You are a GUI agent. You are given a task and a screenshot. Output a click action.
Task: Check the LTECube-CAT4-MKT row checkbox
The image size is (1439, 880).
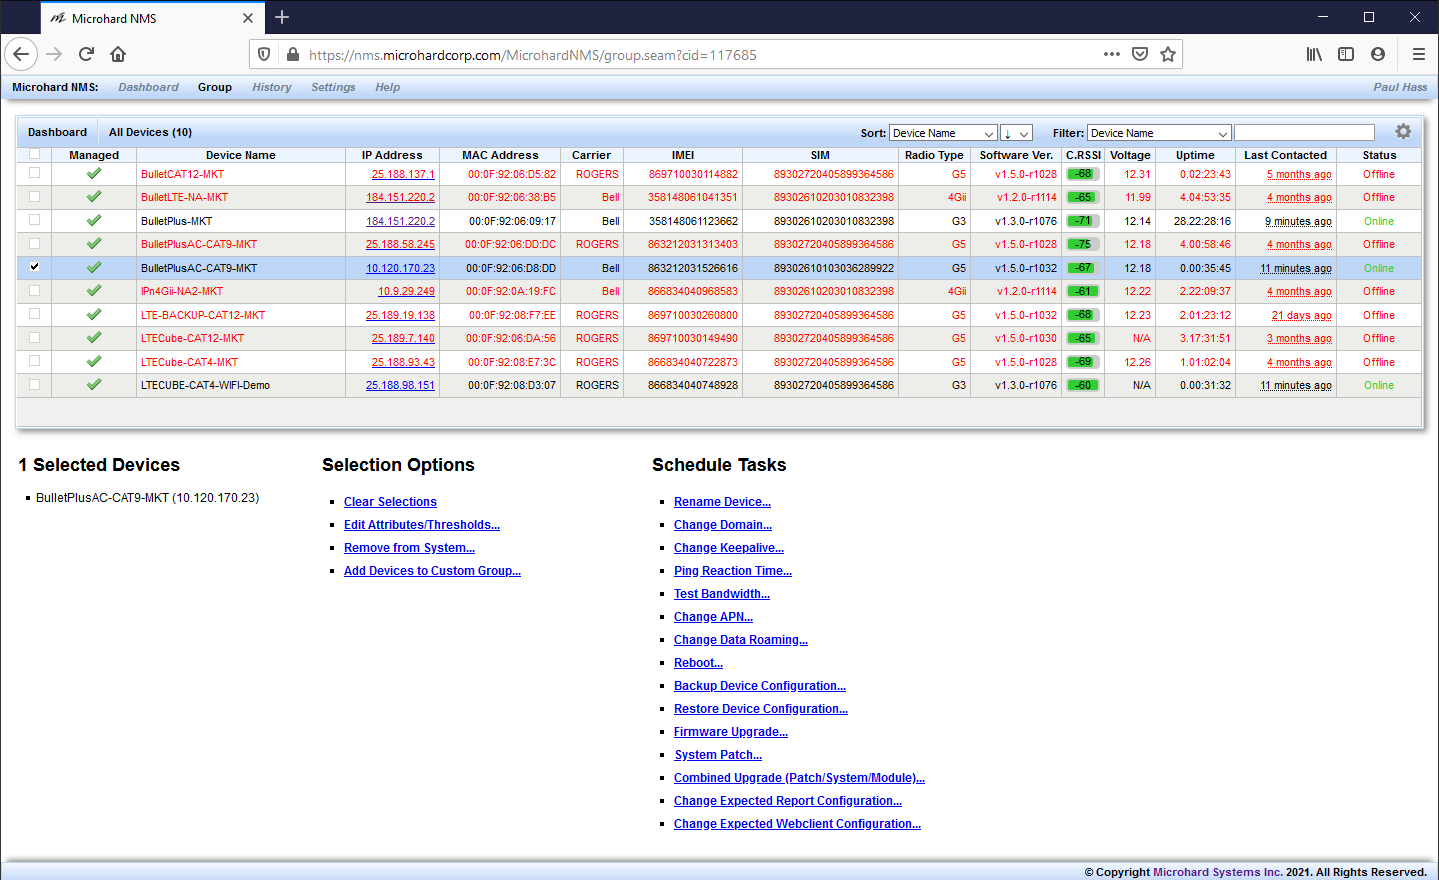(35, 361)
